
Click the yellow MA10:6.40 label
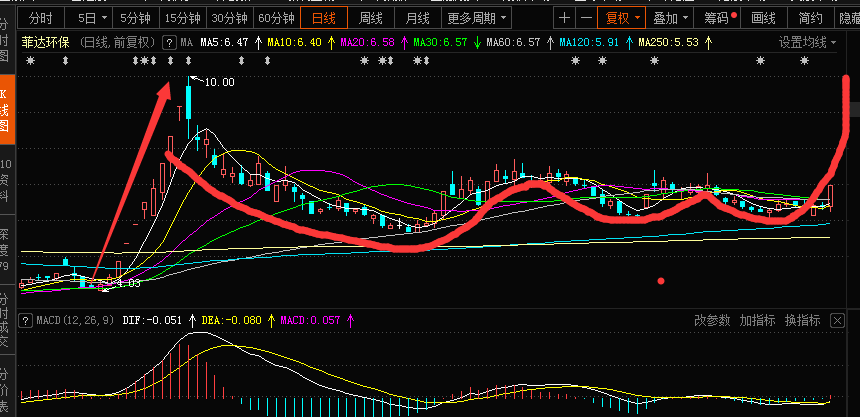(295, 42)
